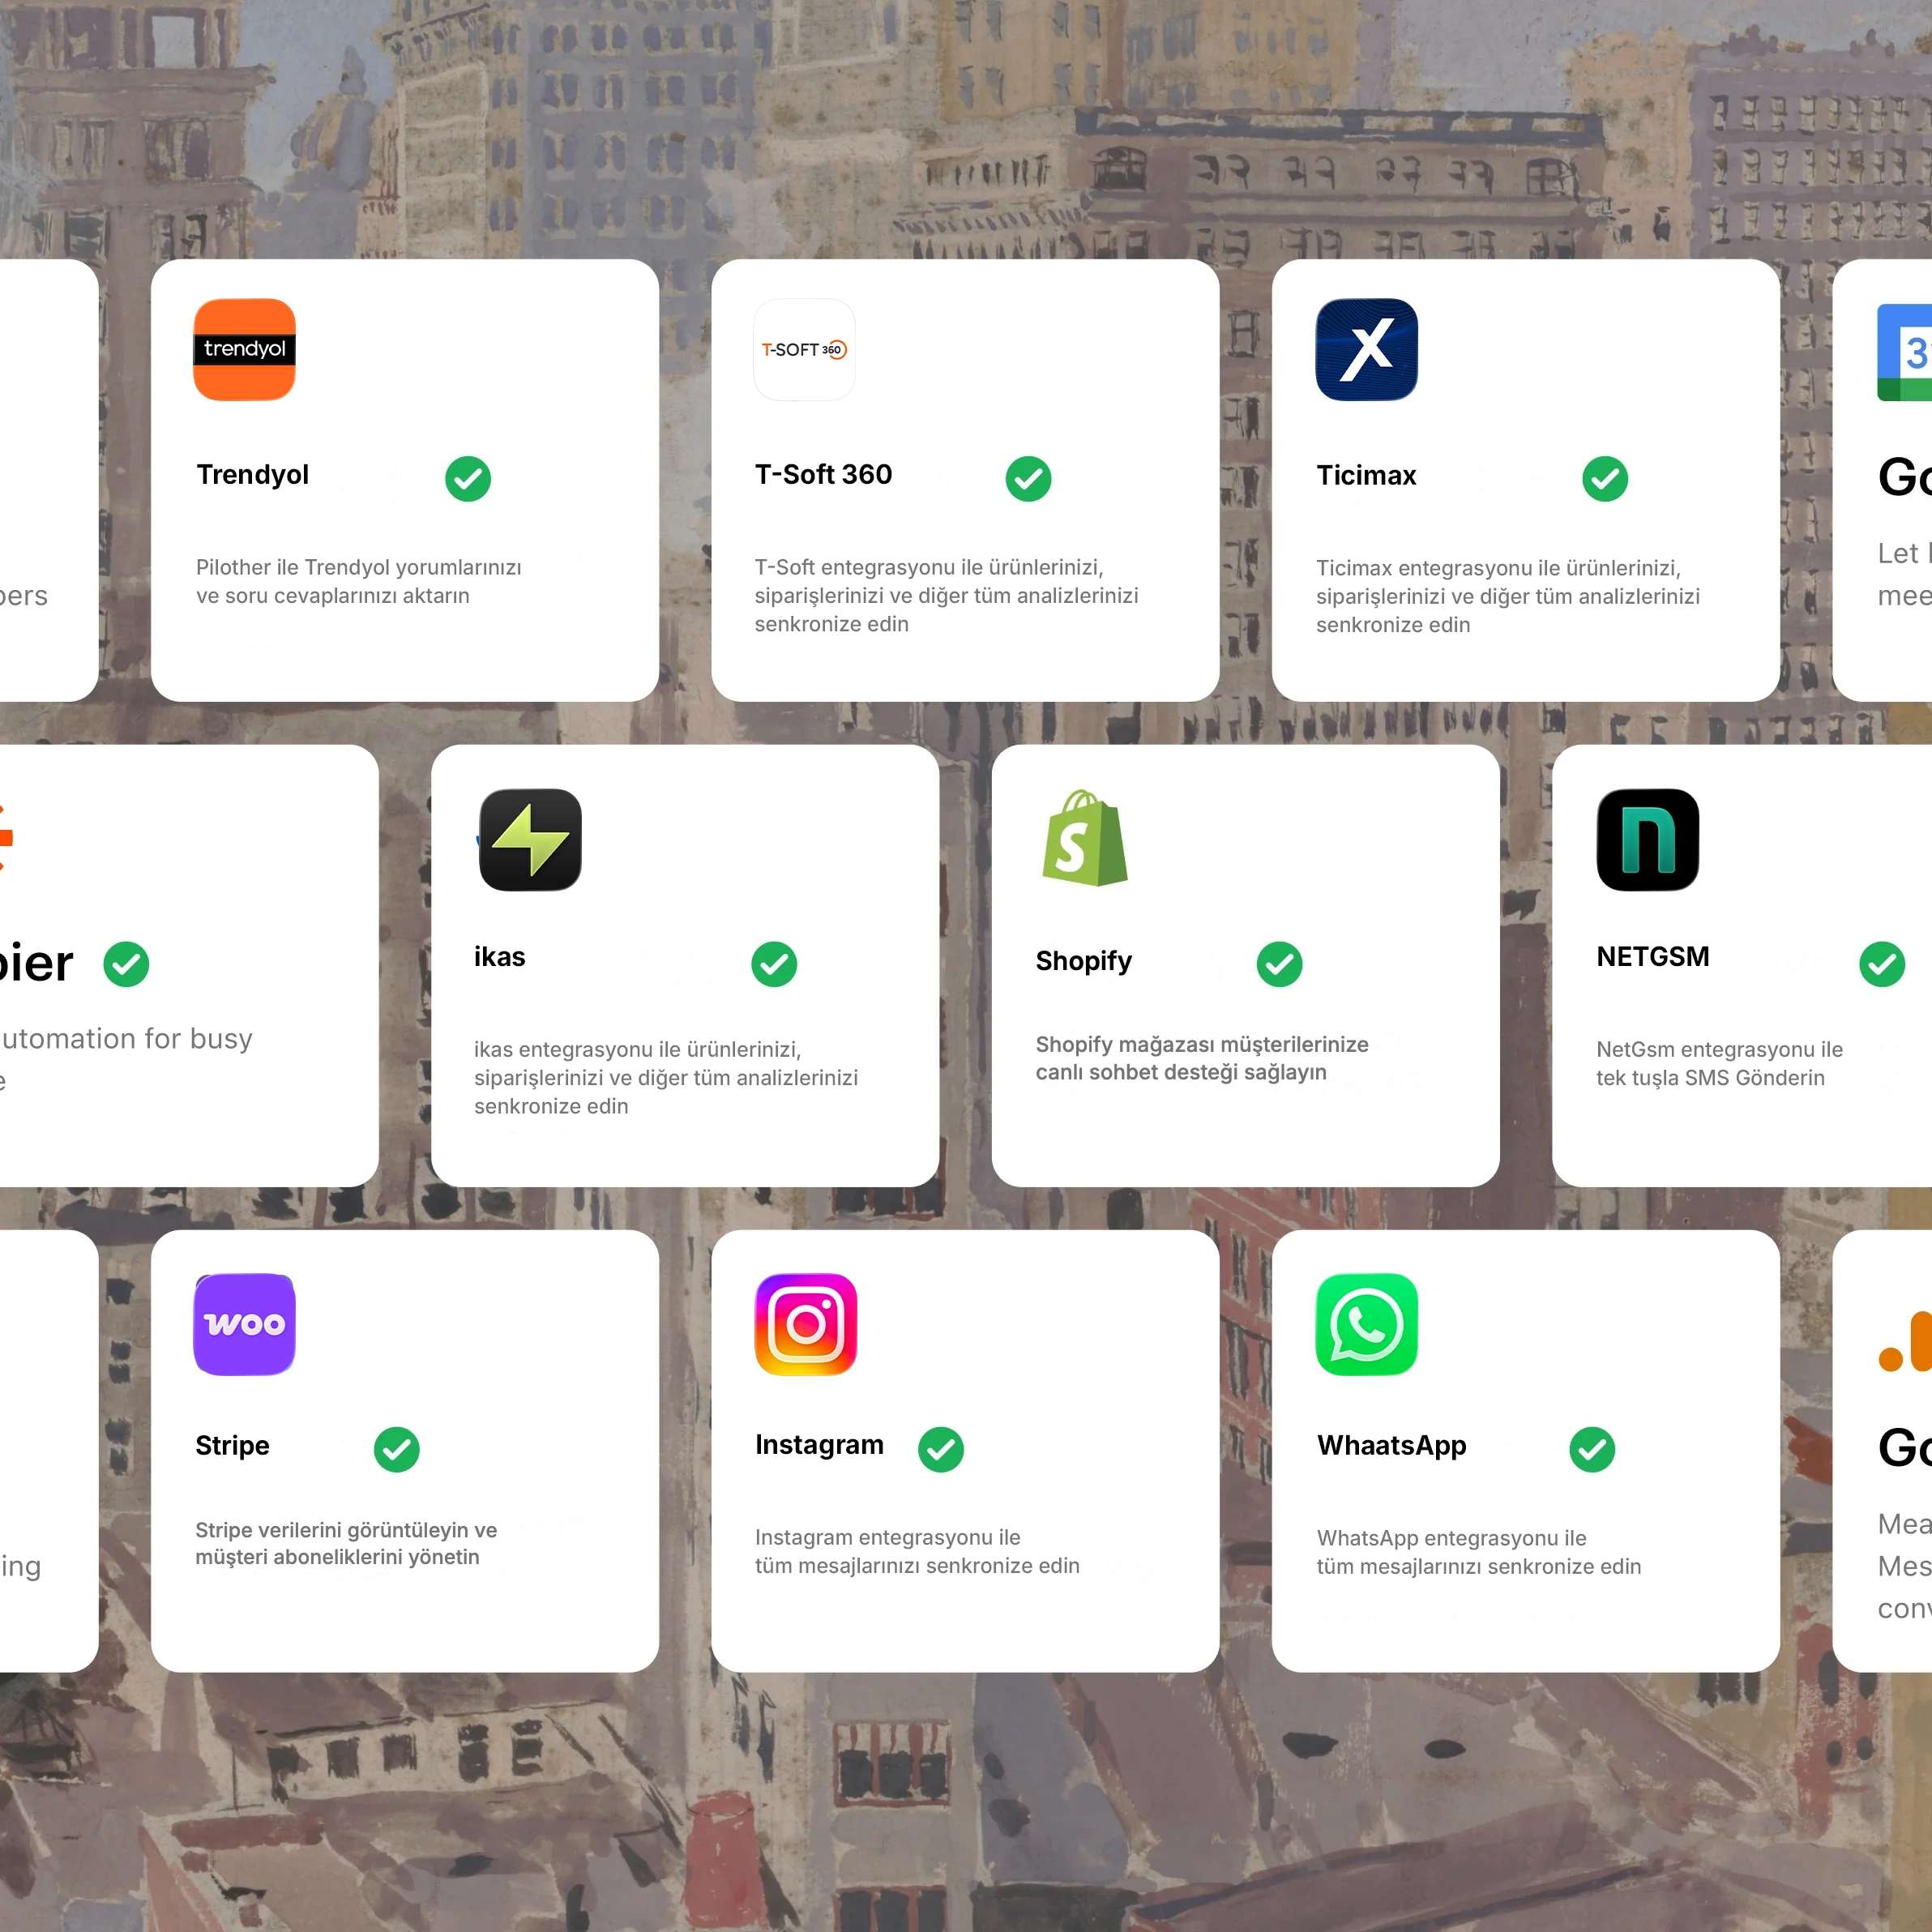Select the 'ikas' card title
This screenshot has width=1932, height=1932.
point(500,957)
